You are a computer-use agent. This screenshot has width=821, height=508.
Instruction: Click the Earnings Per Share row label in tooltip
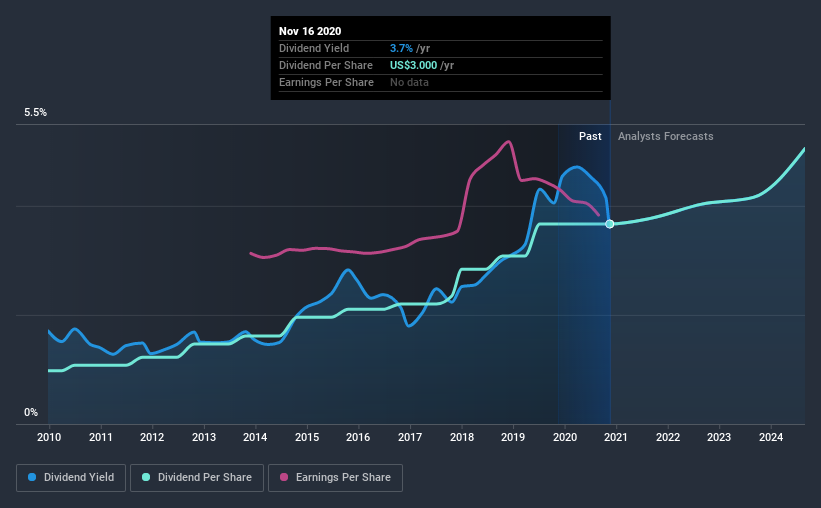(326, 82)
